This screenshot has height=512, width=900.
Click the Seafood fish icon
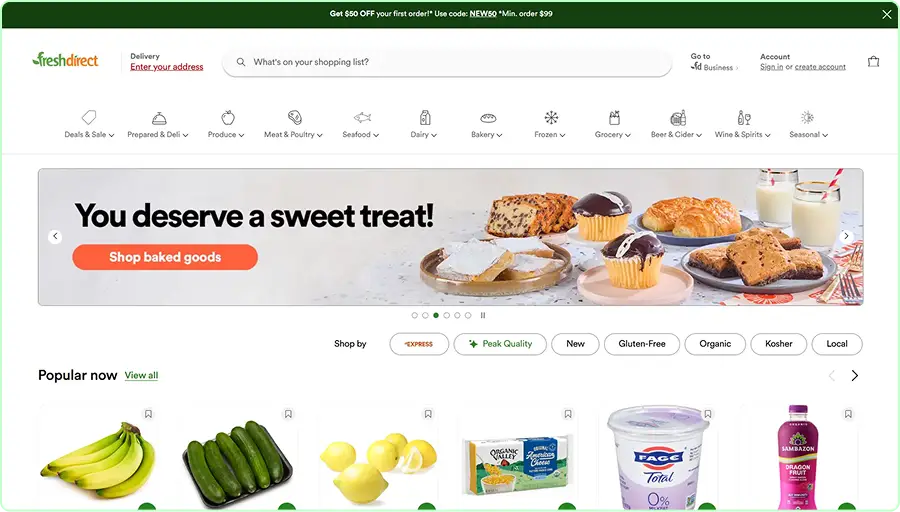point(362,118)
